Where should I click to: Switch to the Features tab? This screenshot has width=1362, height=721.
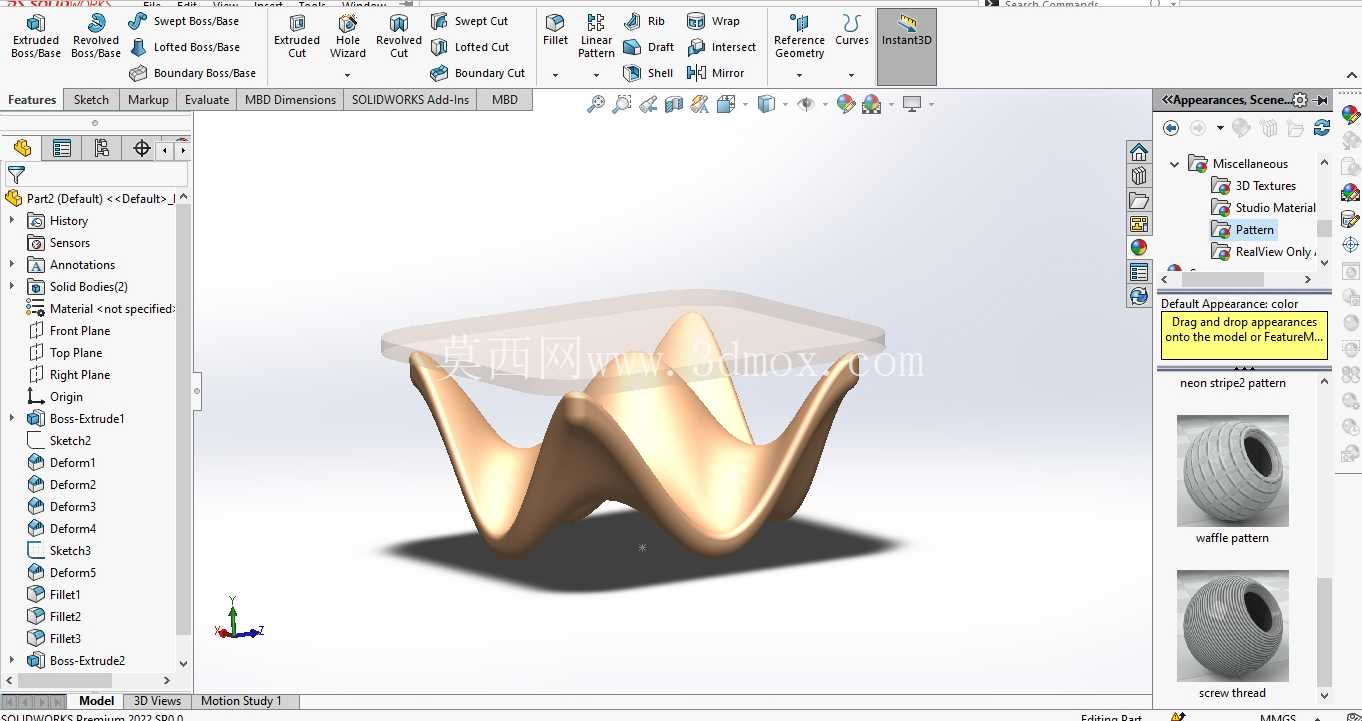click(32, 100)
